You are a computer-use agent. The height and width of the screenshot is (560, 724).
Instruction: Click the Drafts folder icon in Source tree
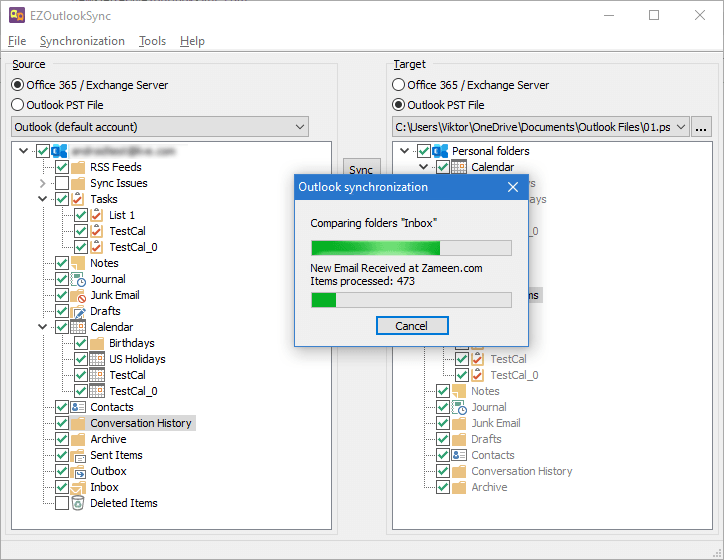point(78,311)
